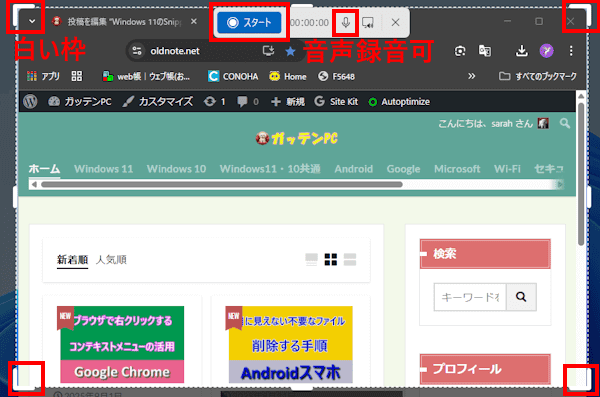Select the Google navigation item
Screen dimensions: 600x397
[x=403, y=169]
